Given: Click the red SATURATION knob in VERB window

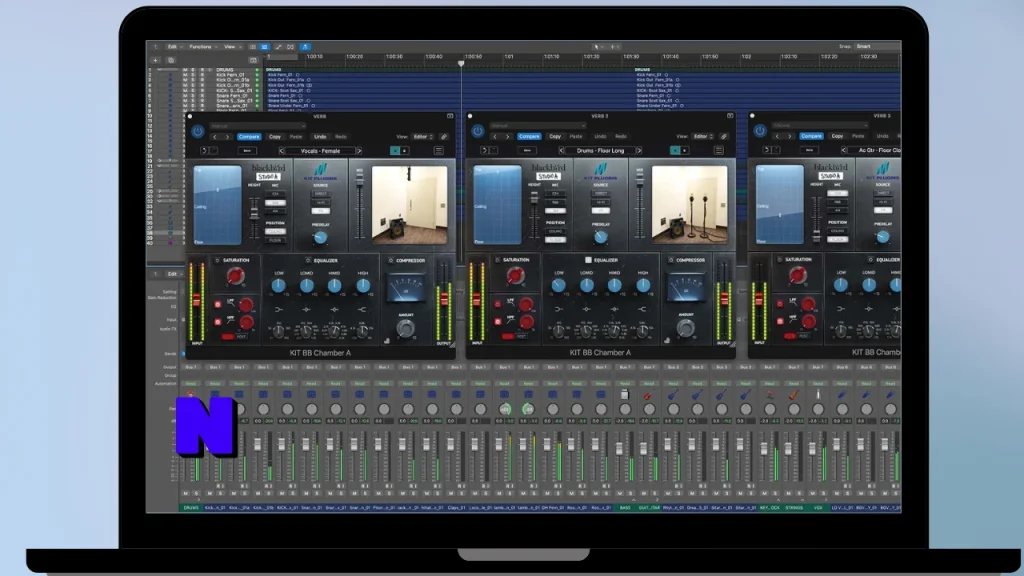Looking at the screenshot, I should click(x=235, y=276).
